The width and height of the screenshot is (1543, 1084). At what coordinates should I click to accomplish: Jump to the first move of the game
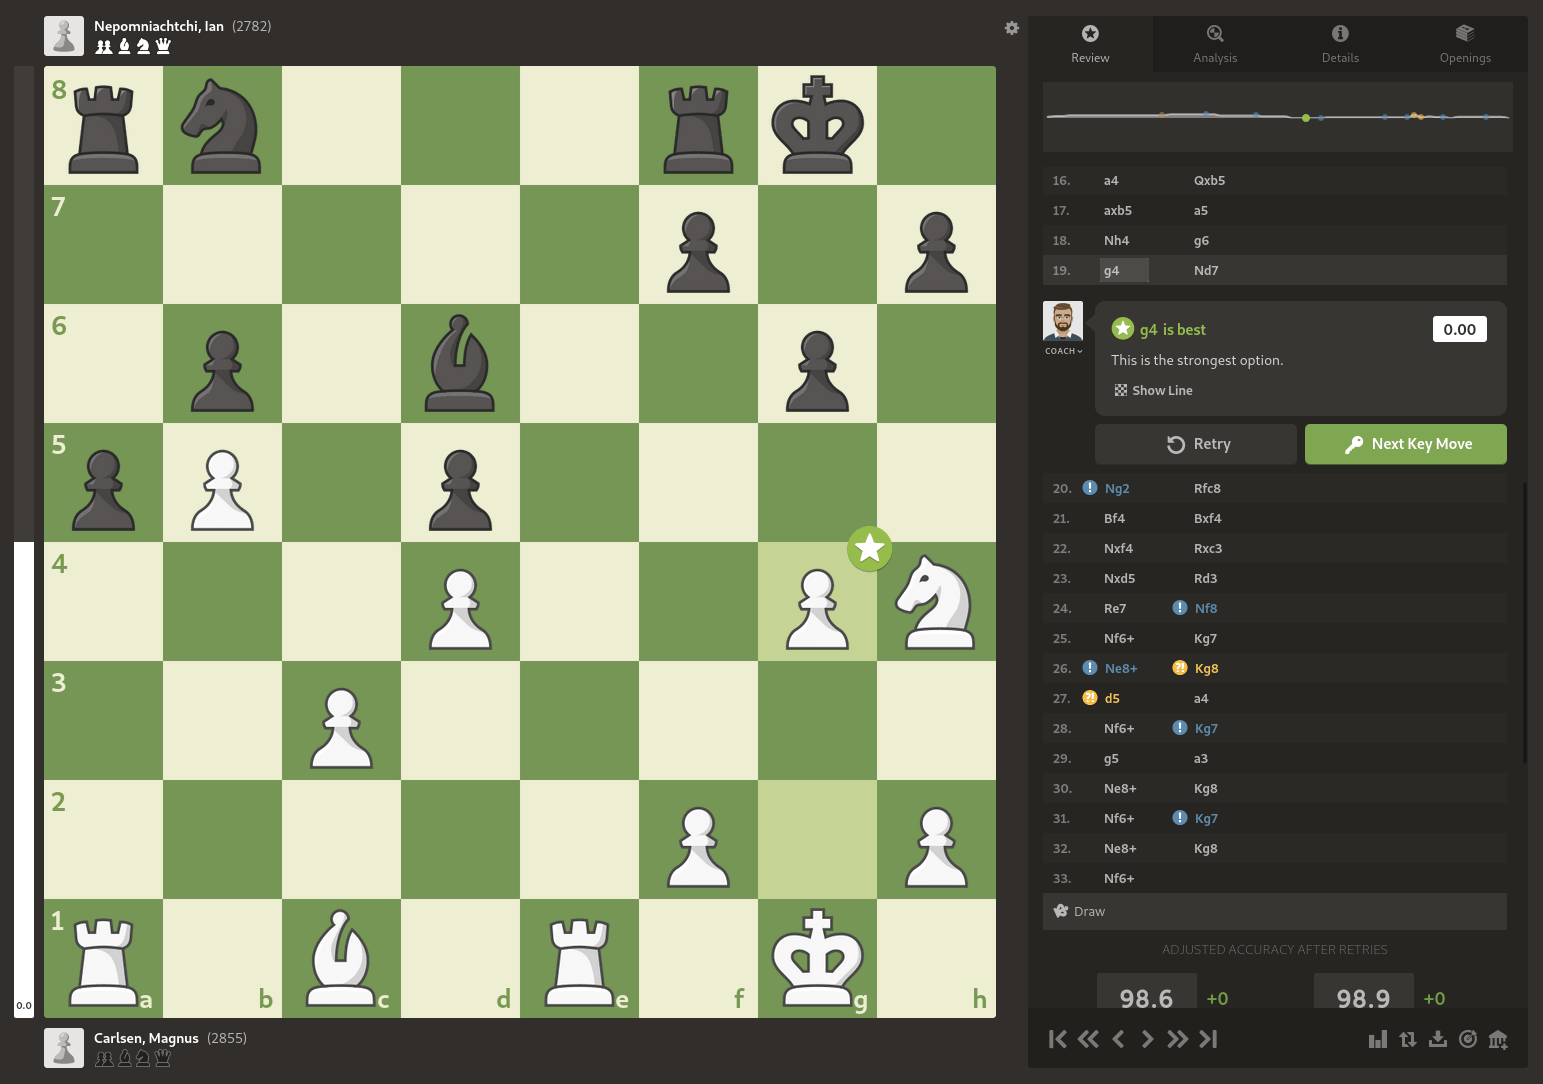pyautogui.click(x=1057, y=1039)
